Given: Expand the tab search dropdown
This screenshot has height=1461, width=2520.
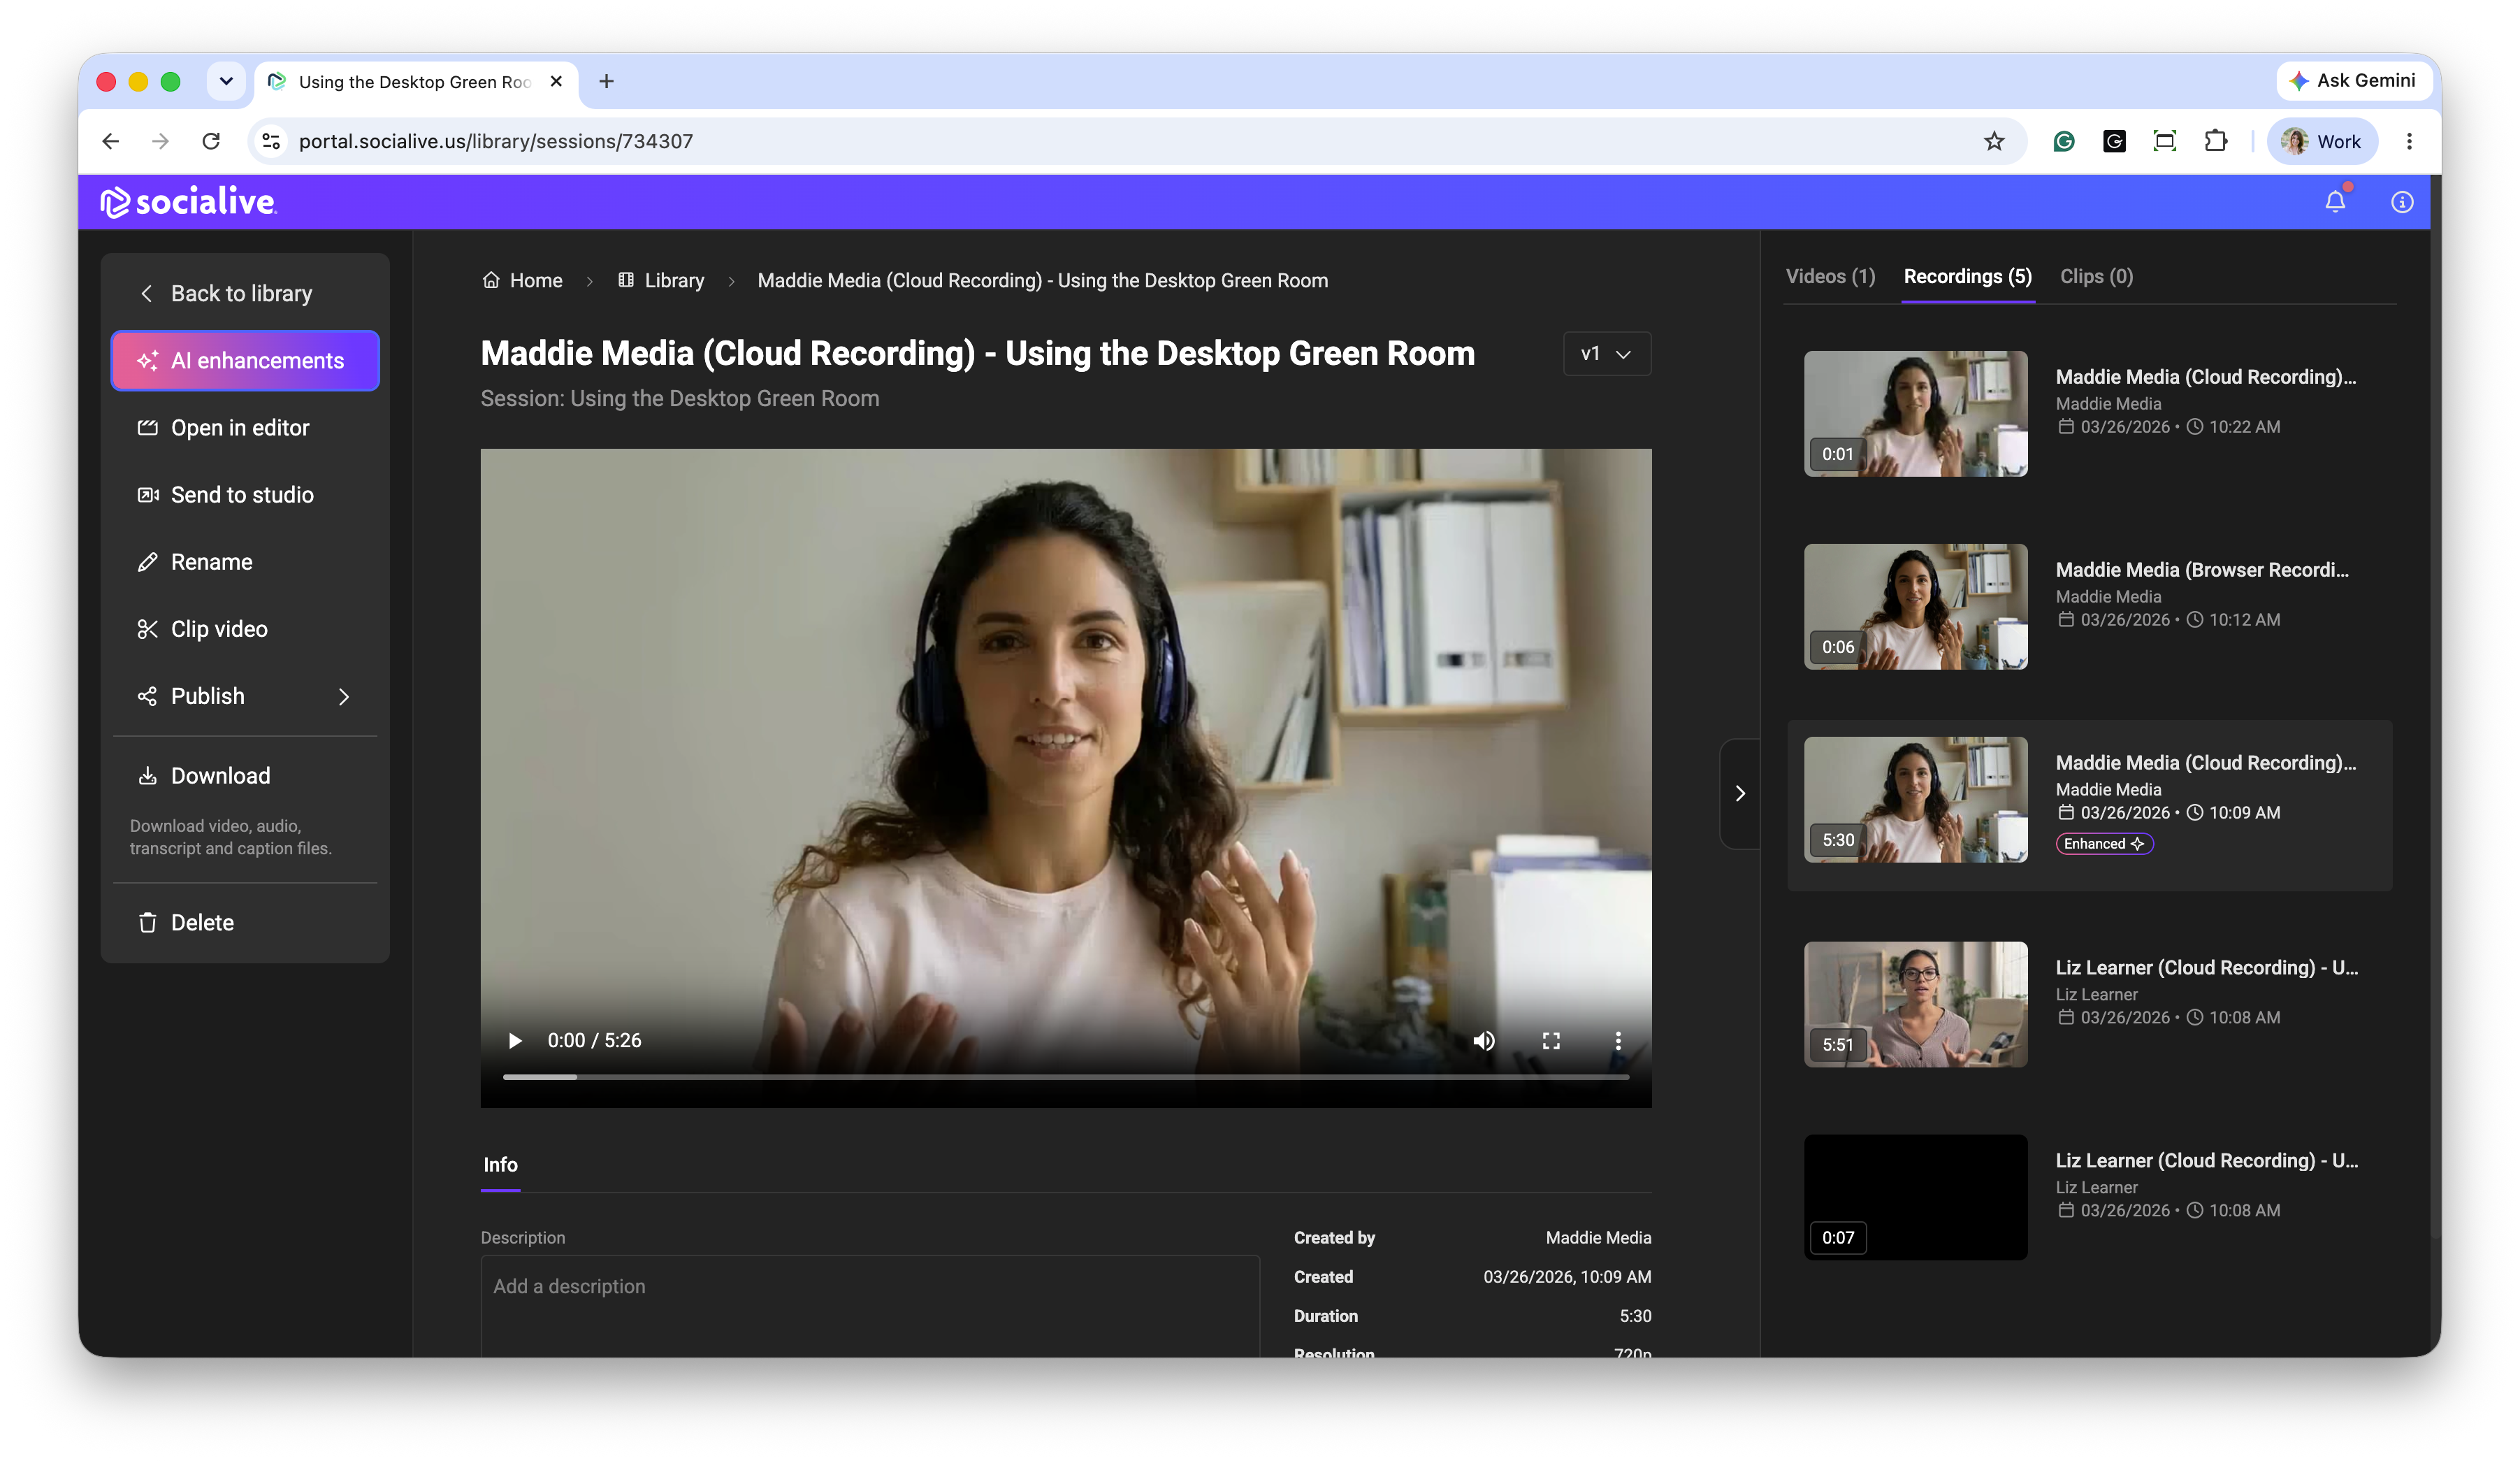Looking at the screenshot, I should 226,81.
